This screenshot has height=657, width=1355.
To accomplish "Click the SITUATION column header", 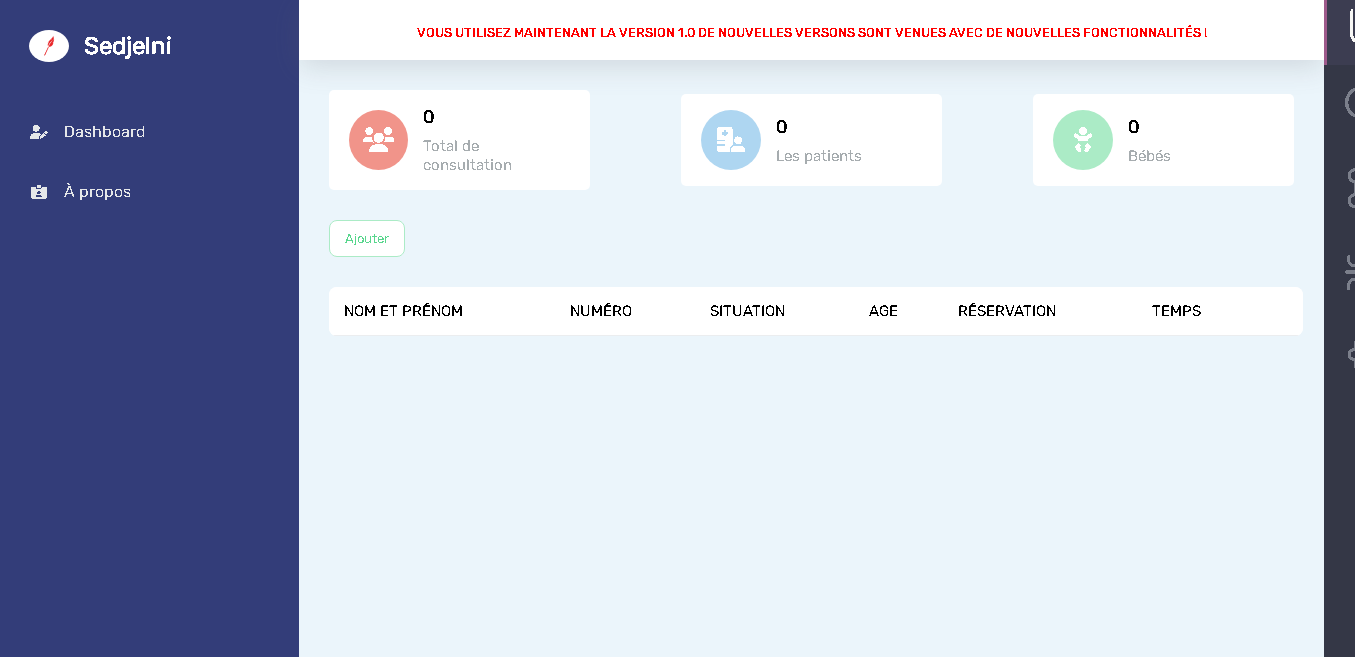I will pyautogui.click(x=747, y=311).
